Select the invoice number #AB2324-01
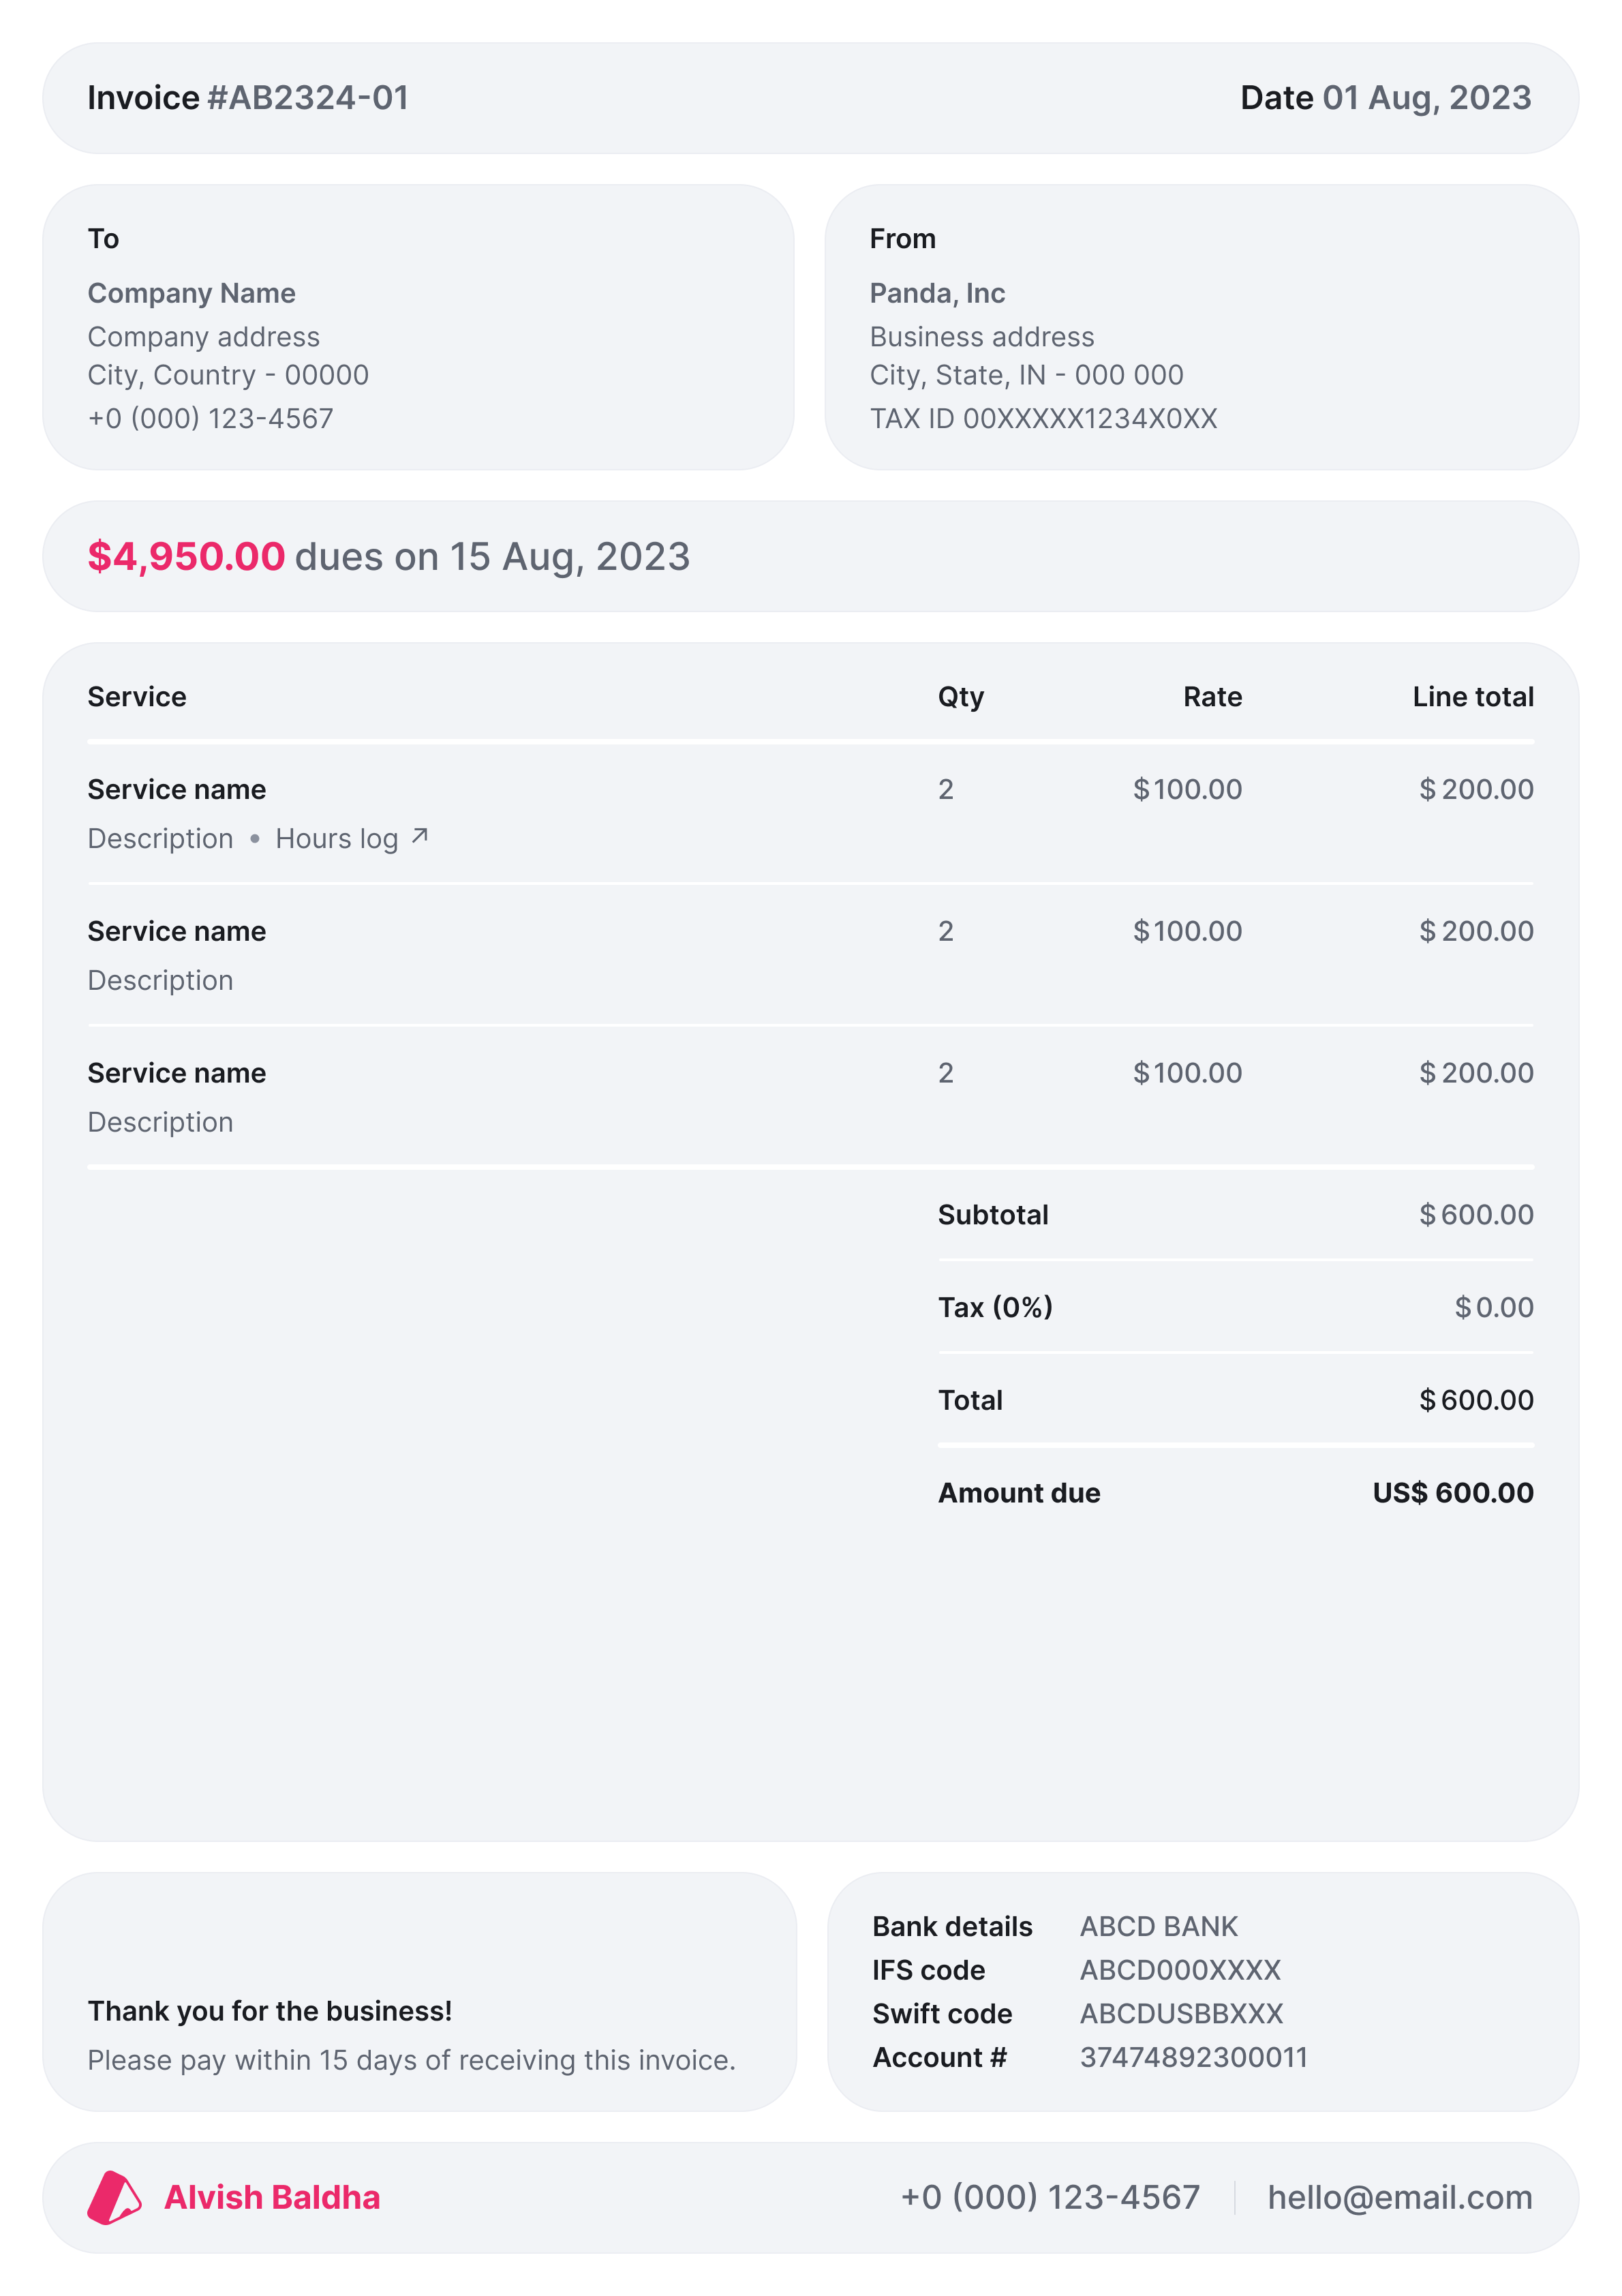 pyautogui.click(x=308, y=98)
